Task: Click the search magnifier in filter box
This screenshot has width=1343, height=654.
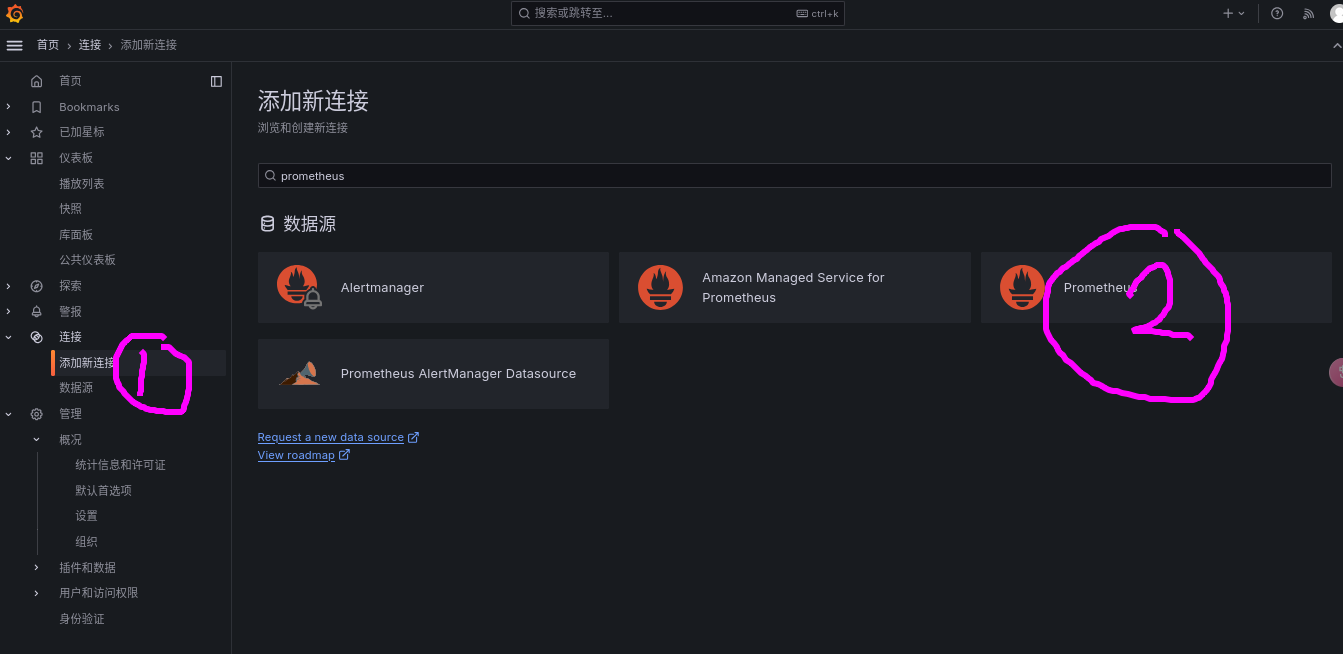Action: [270, 176]
